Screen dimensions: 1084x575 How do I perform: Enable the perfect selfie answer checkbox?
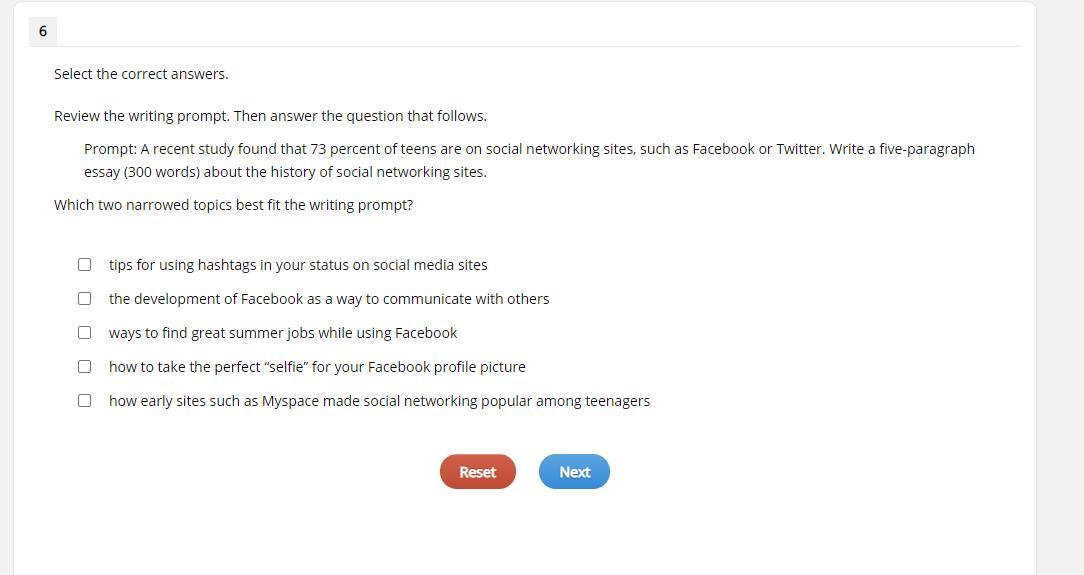(x=85, y=367)
